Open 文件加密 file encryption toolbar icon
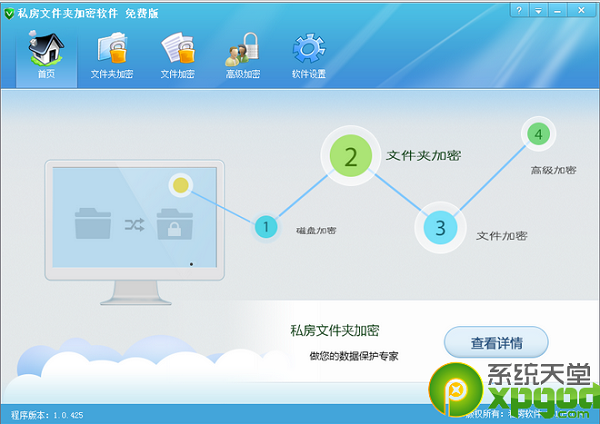The image size is (600, 424). pyautogui.click(x=178, y=56)
